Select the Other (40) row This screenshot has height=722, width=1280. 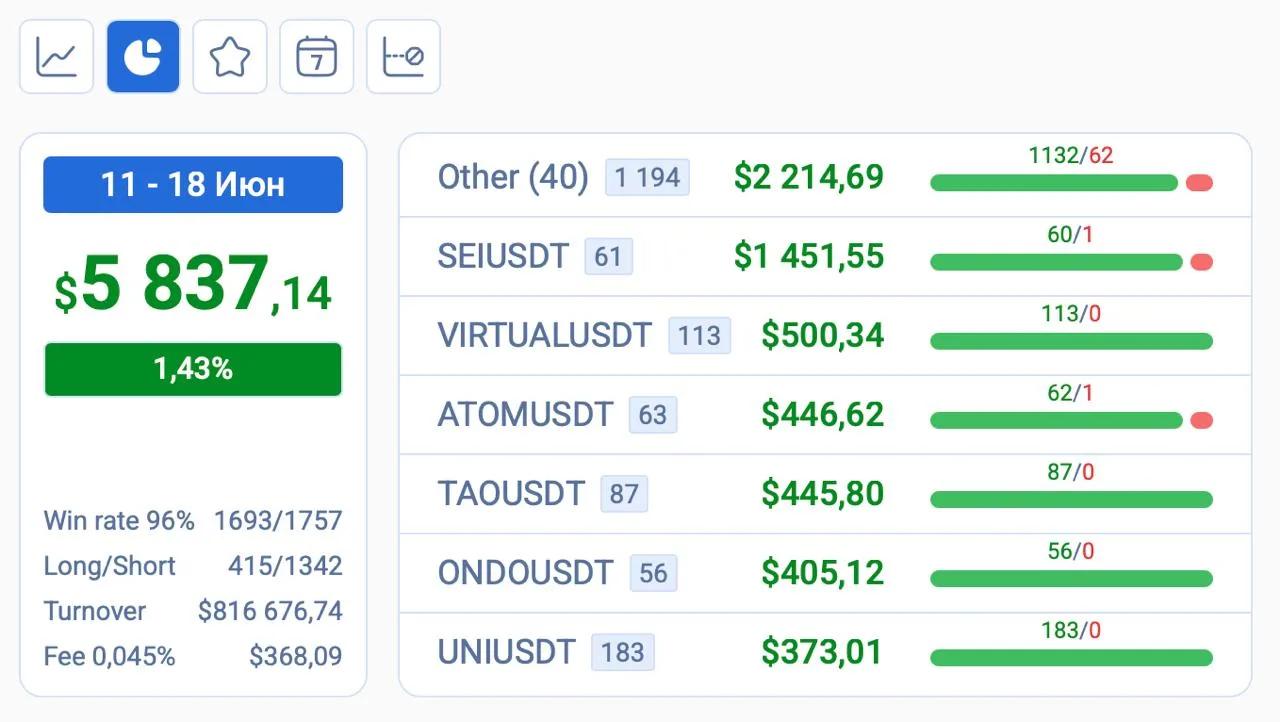click(825, 177)
